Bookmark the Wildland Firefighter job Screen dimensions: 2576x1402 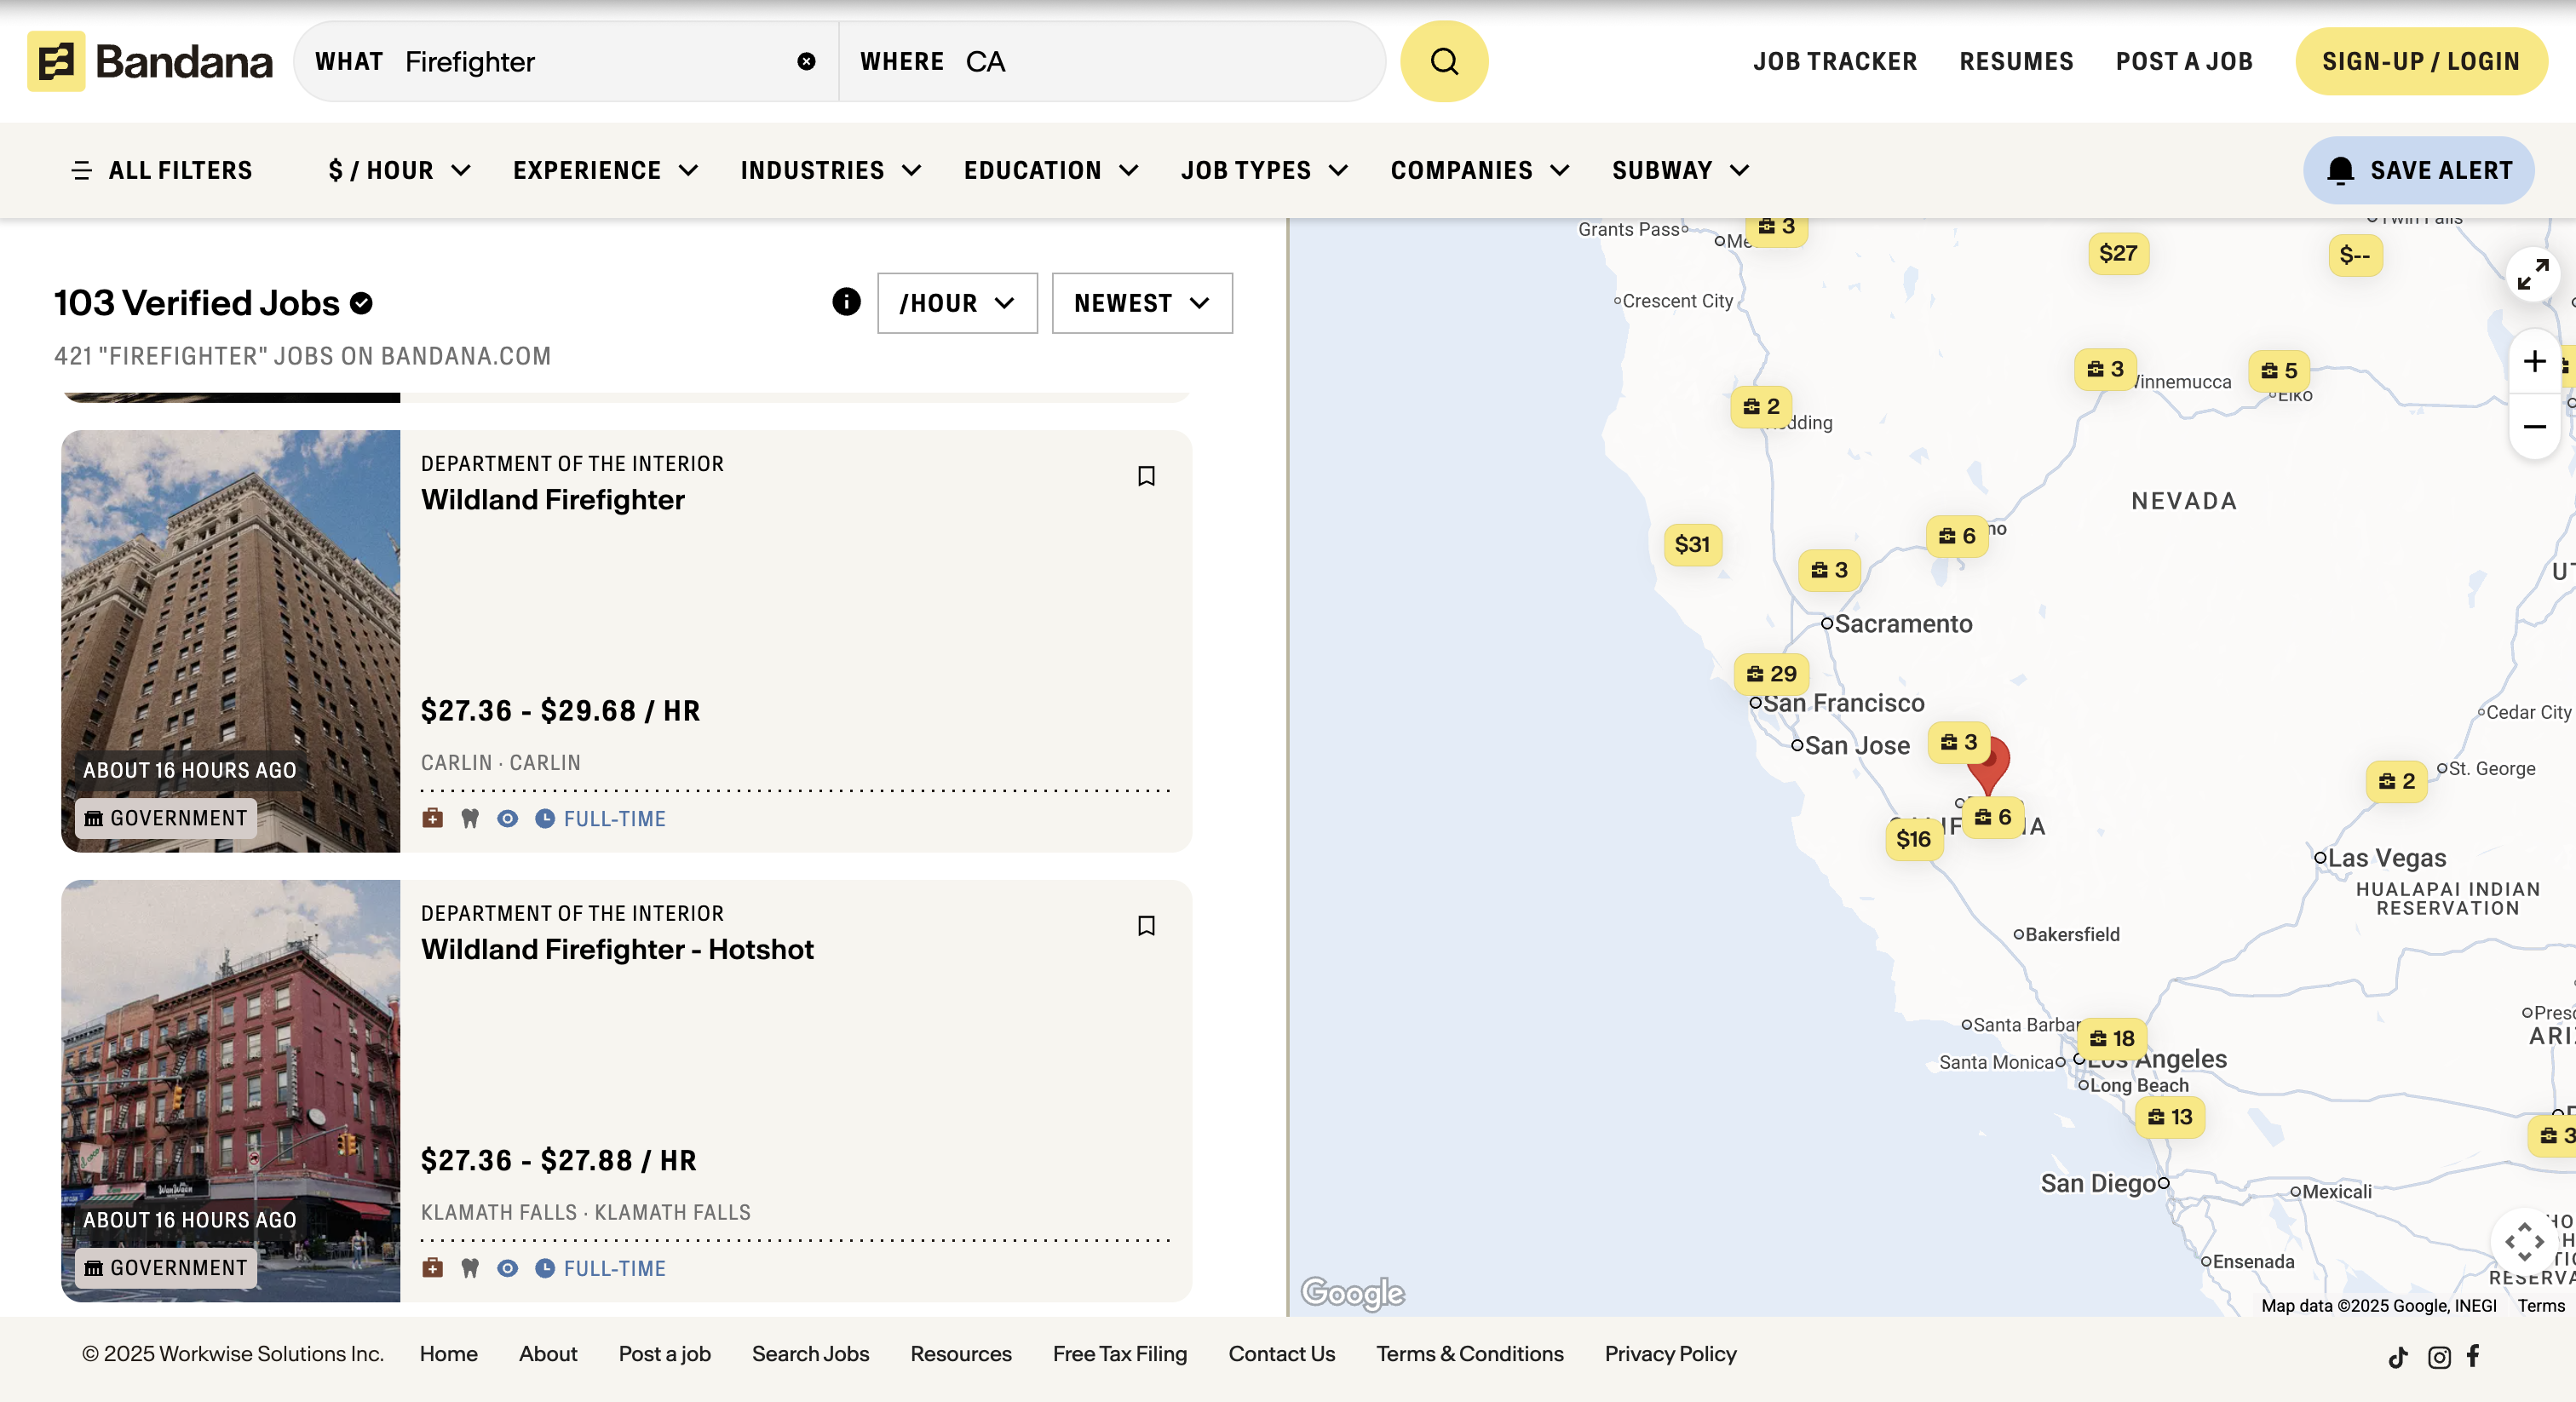1146,476
